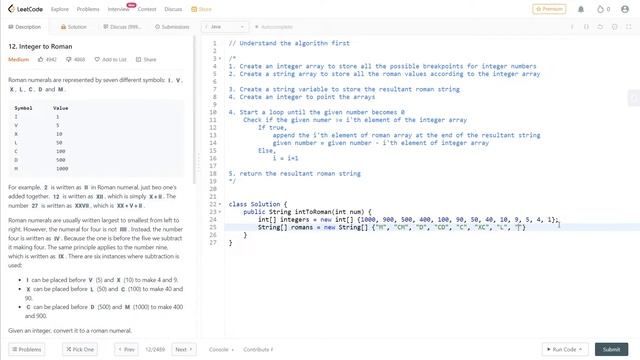Switch to the Submissions tab
The width and height of the screenshot is (640, 360).
[x=172, y=27]
